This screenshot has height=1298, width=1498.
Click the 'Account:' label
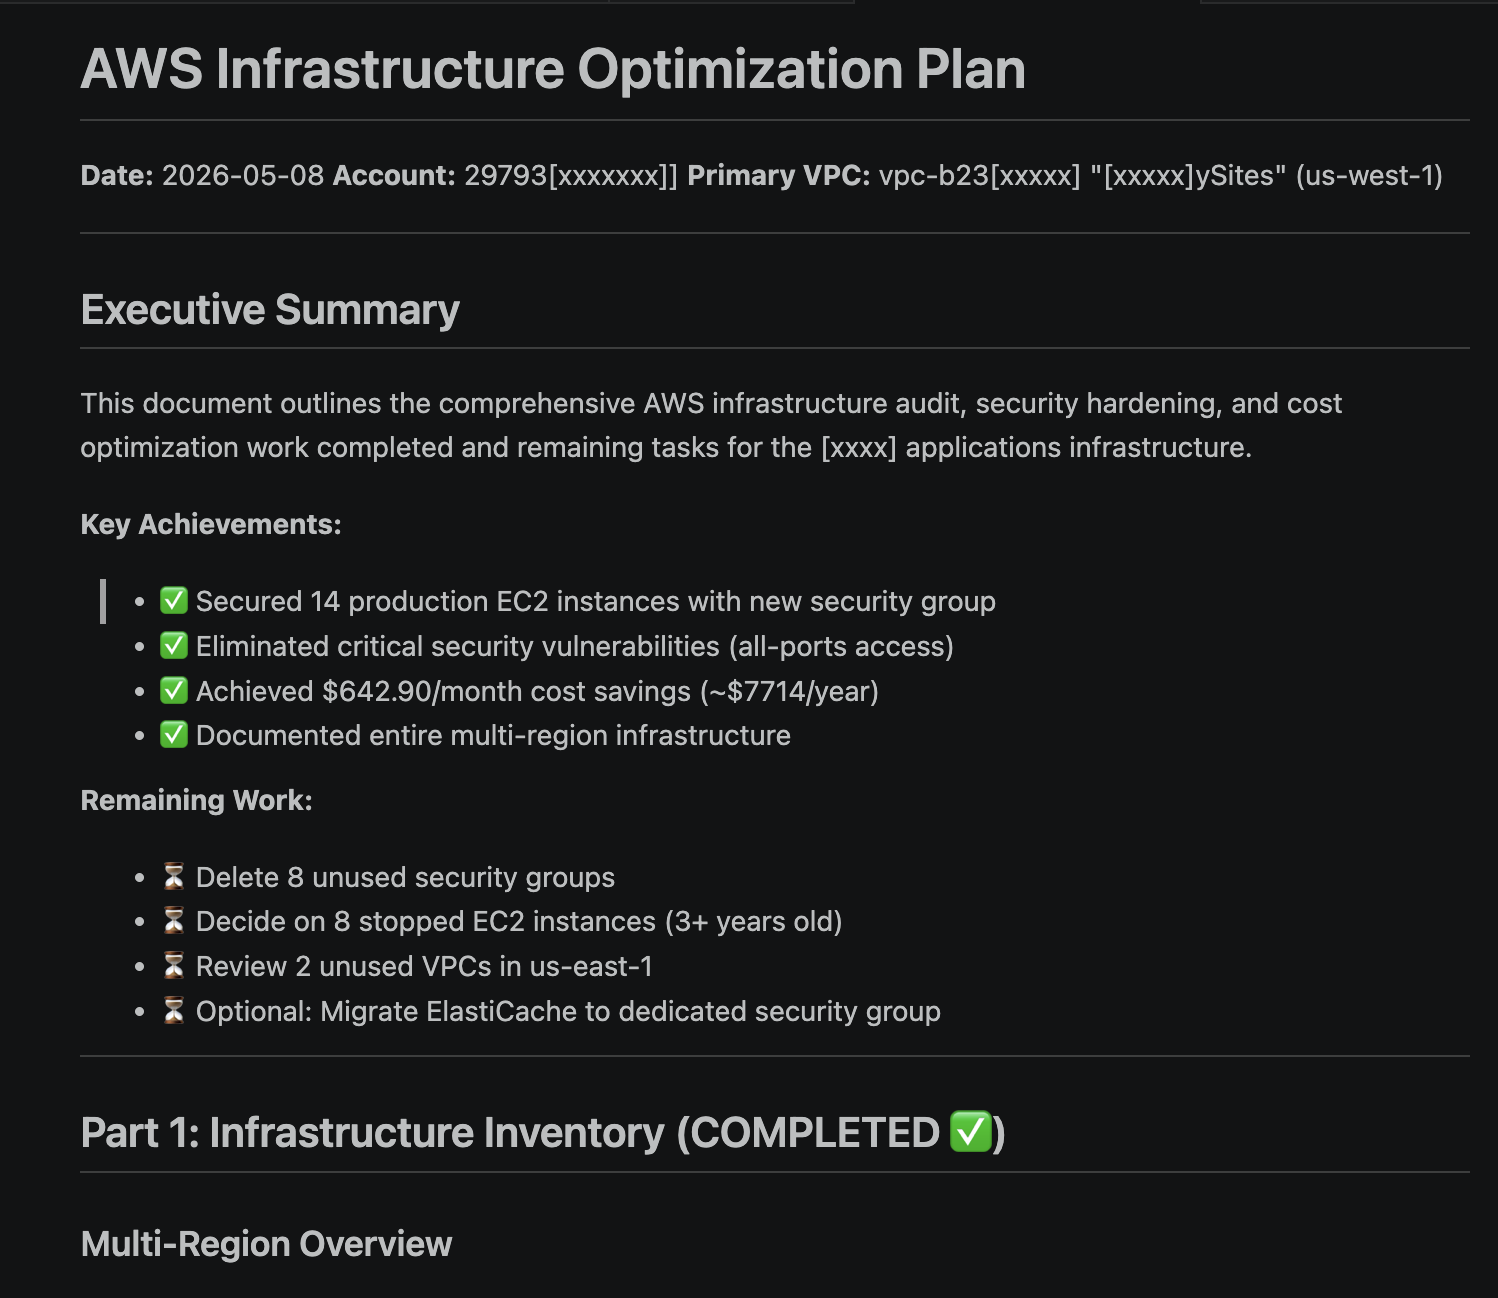[x=394, y=175]
